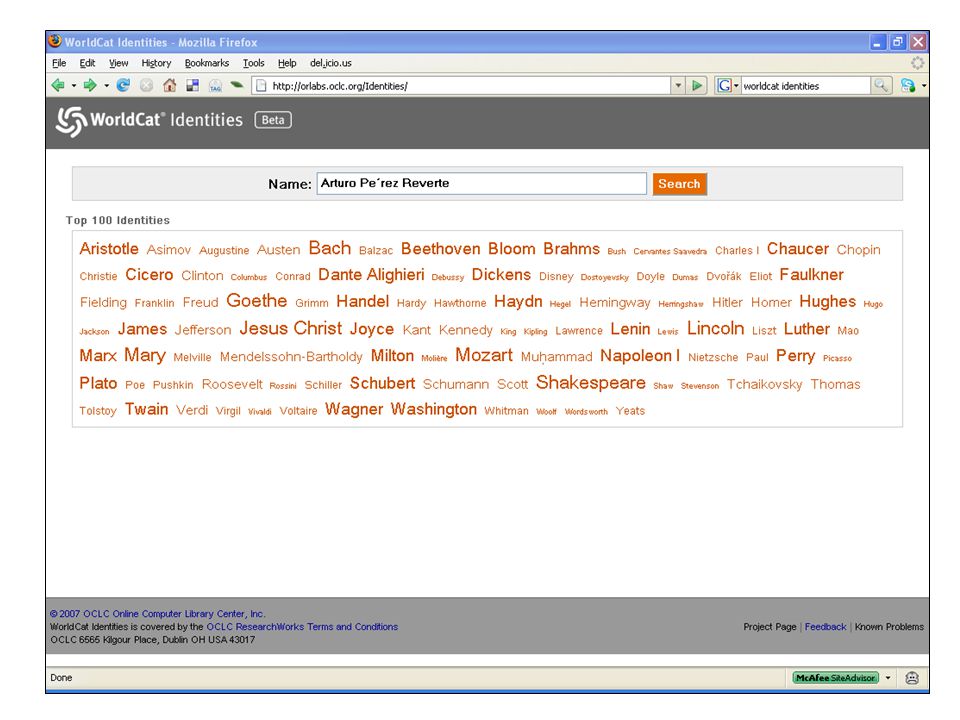Open the Skype toolbar dropdown arrow
The width and height of the screenshot is (960, 720).
tap(923, 86)
